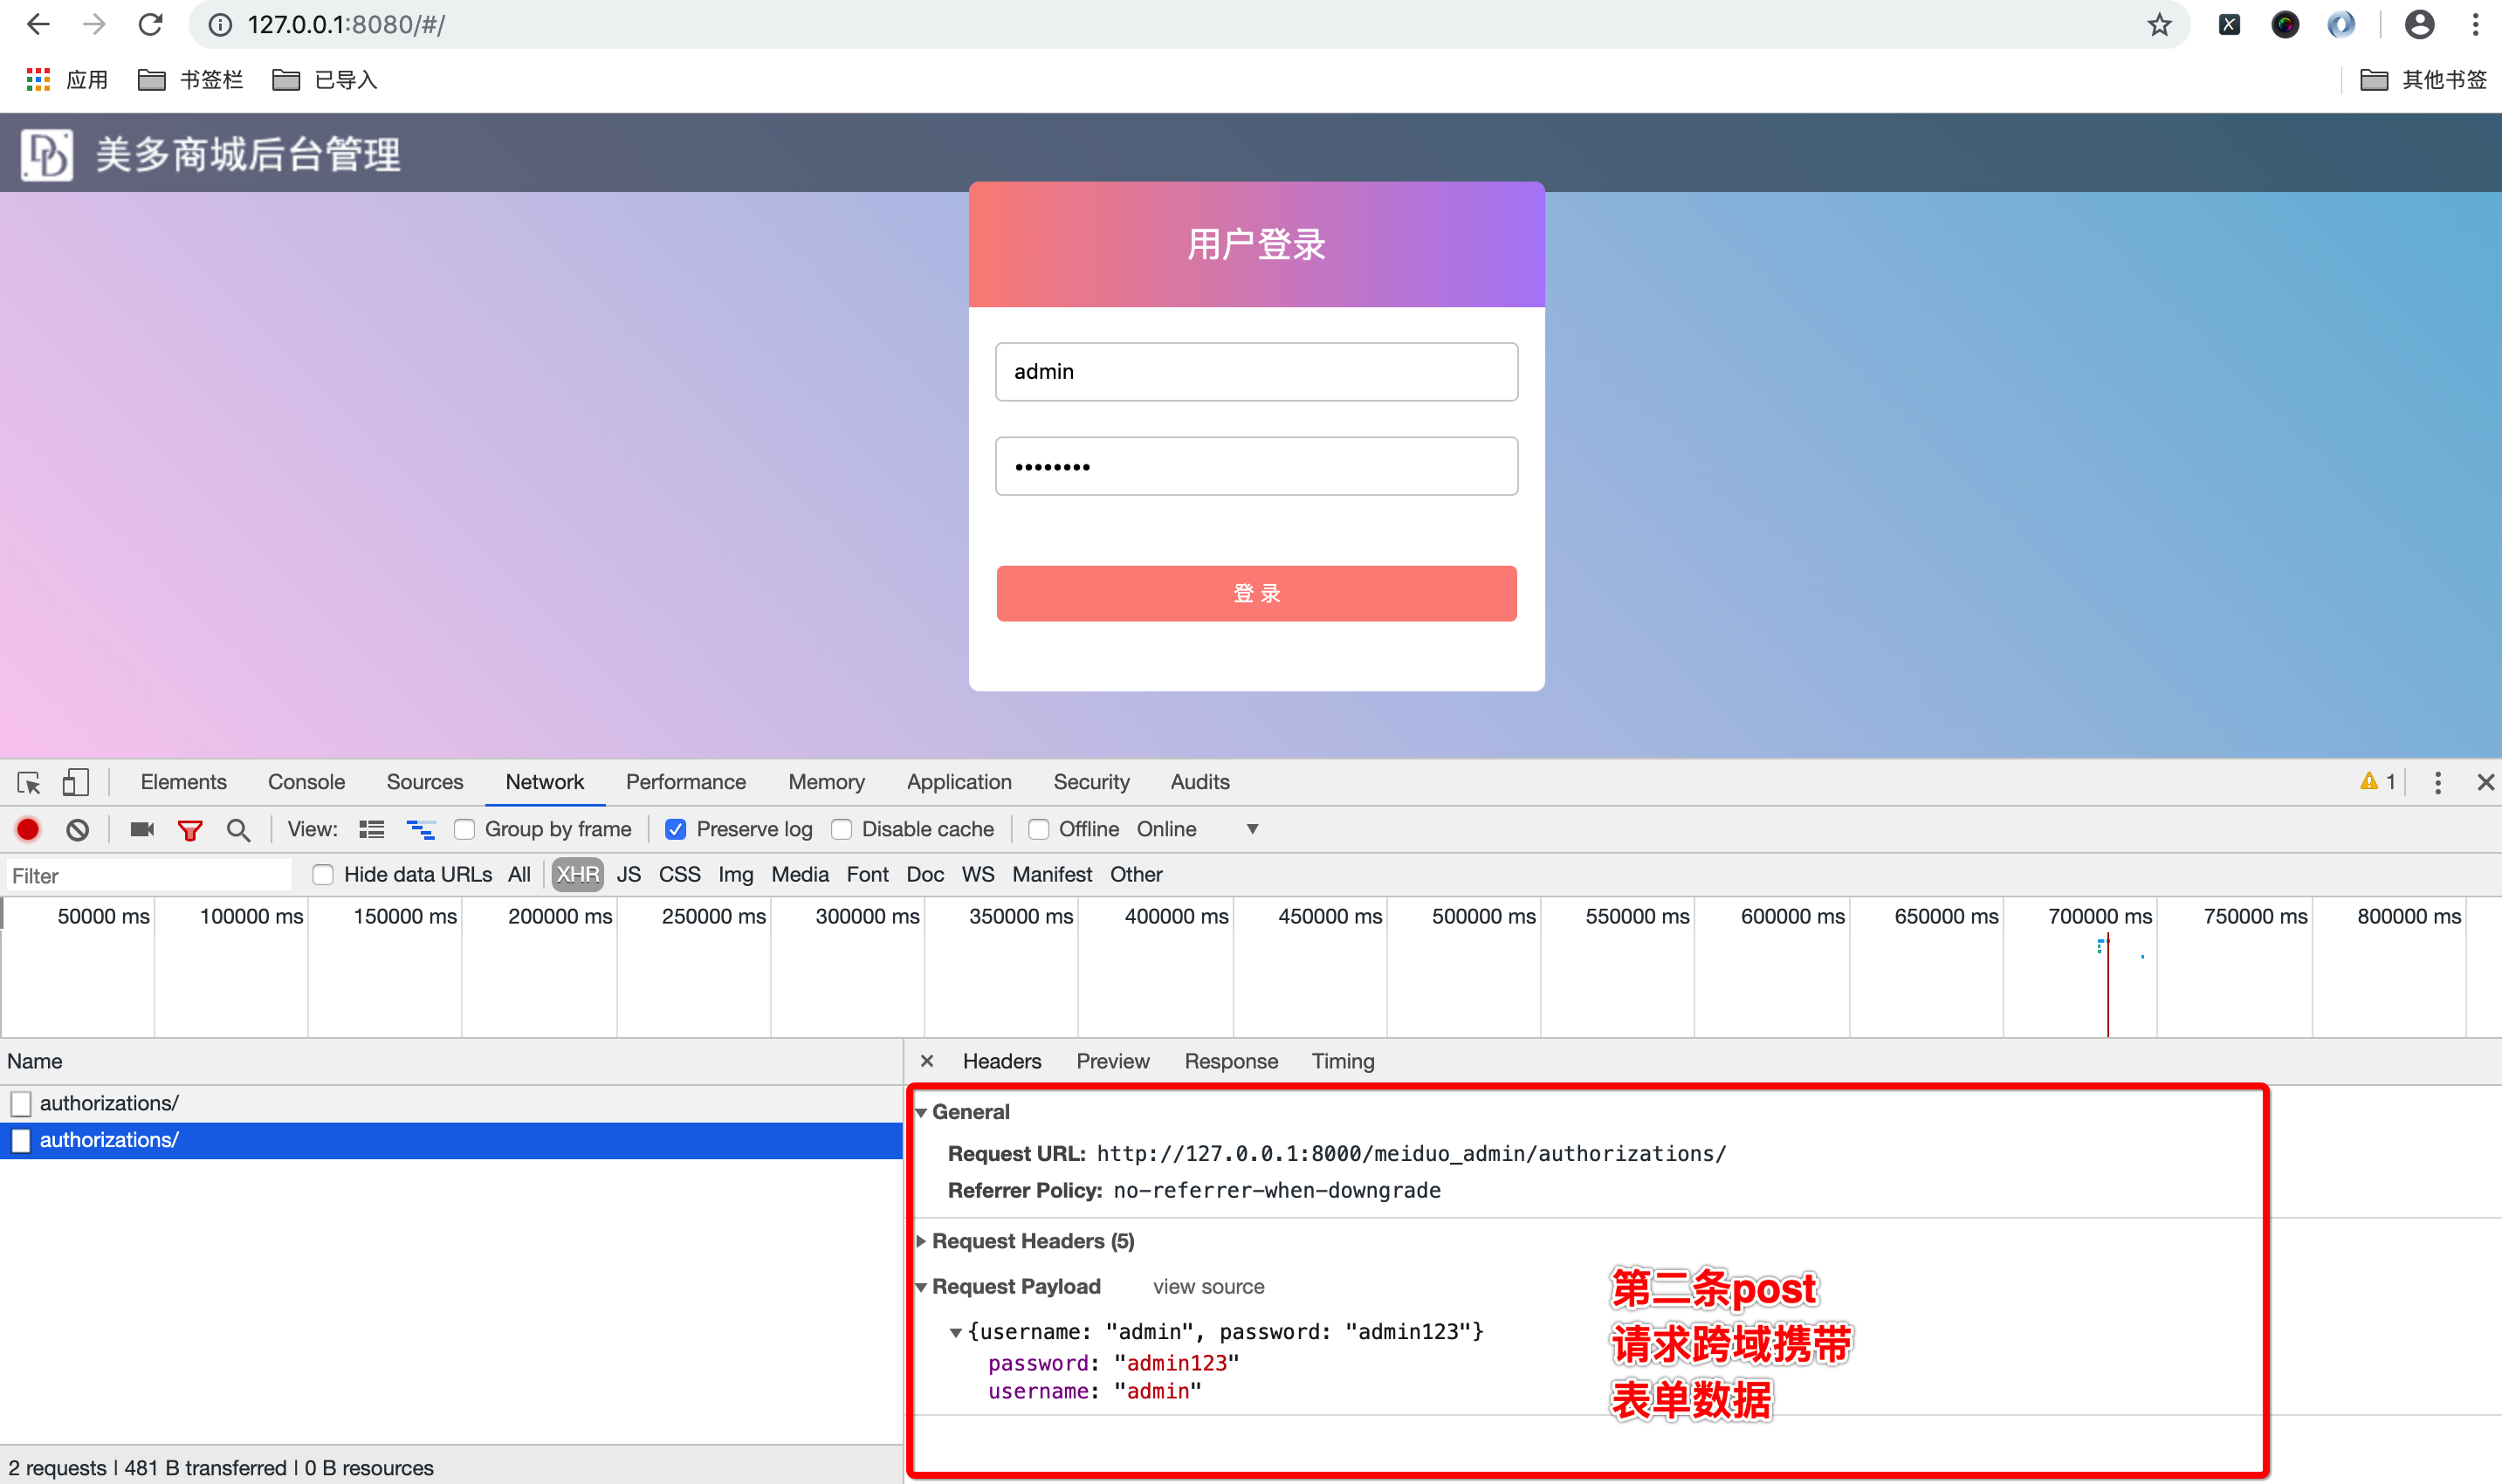Uncheck the Preserve log checkbox
Screen dimensions: 2502x1484
[x=676, y=829]
